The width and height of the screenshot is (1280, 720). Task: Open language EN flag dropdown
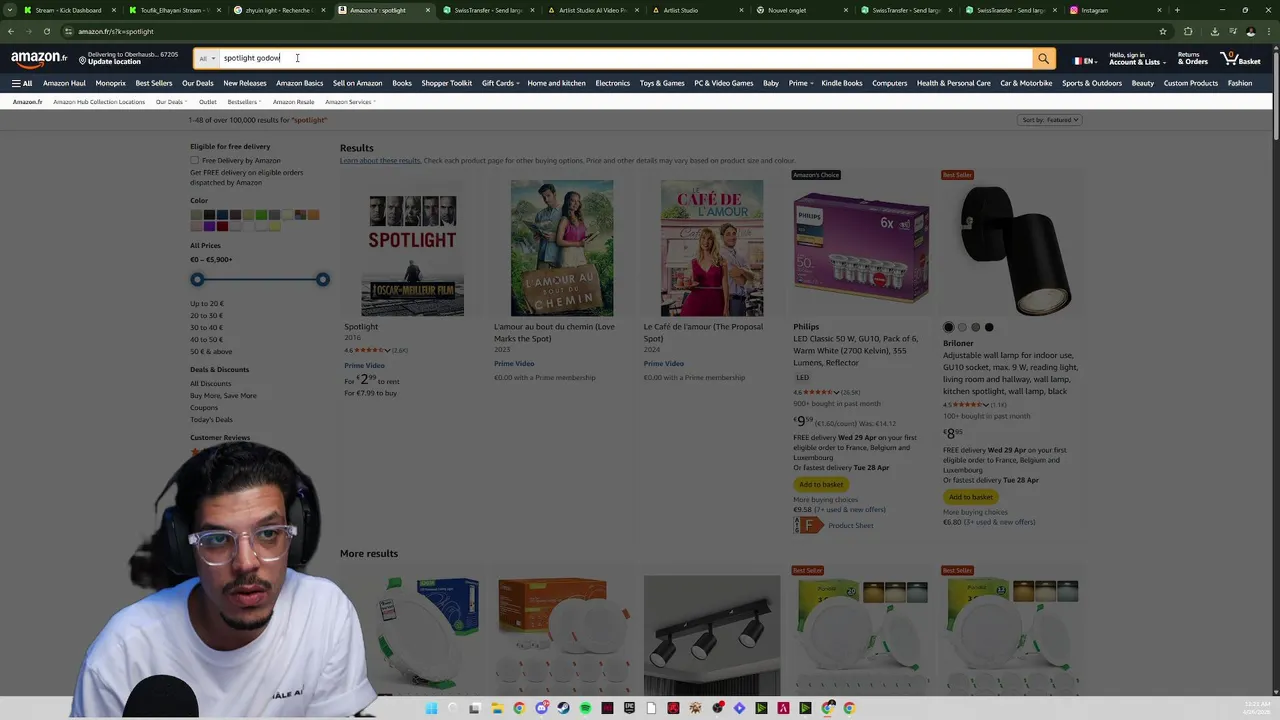tap(1084, 60)
